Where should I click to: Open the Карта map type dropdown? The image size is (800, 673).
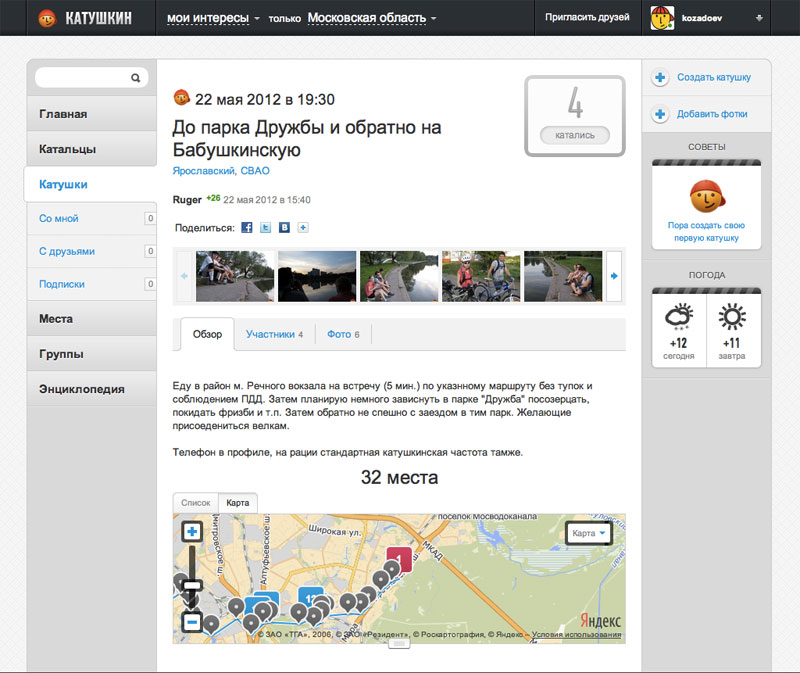click(589, 533)
